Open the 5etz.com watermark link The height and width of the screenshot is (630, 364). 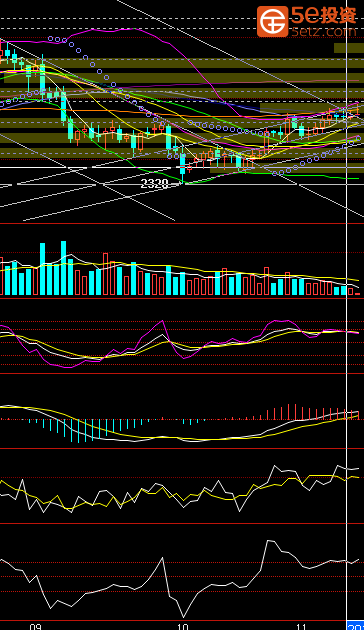324,31
